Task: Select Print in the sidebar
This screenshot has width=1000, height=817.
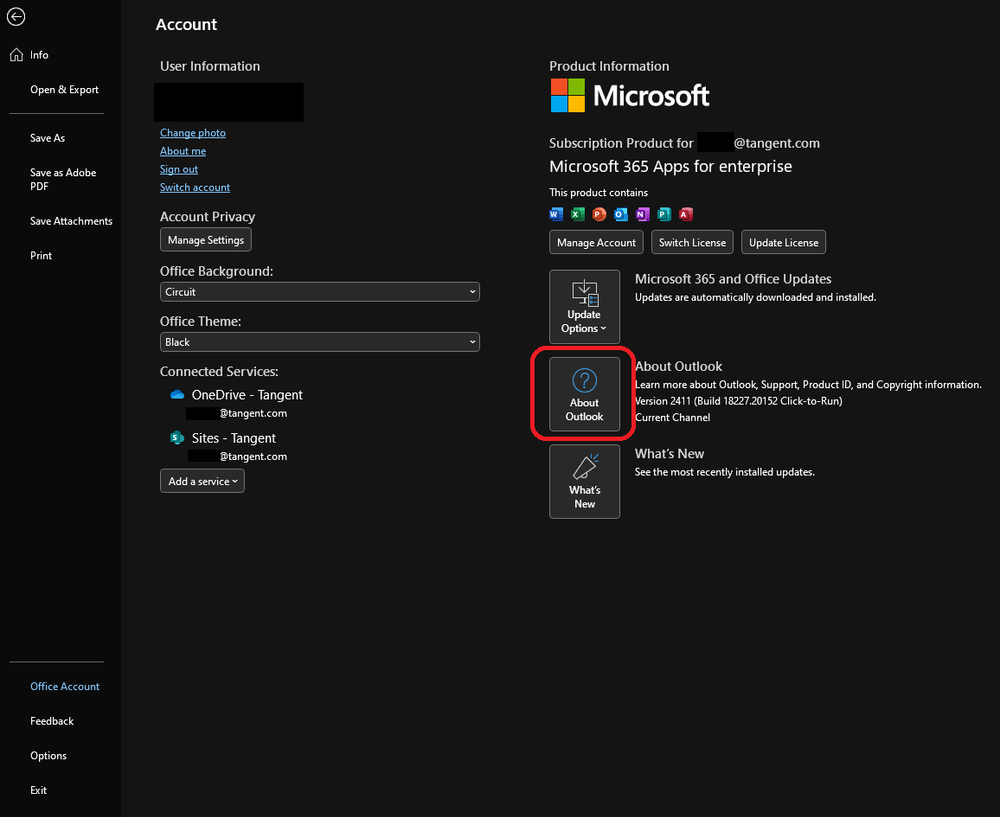Action: click(41, 256)
